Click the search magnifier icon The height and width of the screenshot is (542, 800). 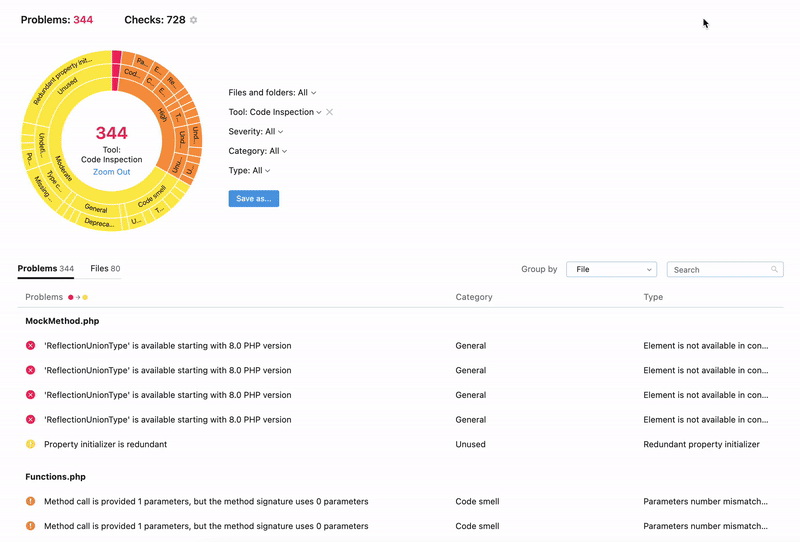click(x=774, y=270)
